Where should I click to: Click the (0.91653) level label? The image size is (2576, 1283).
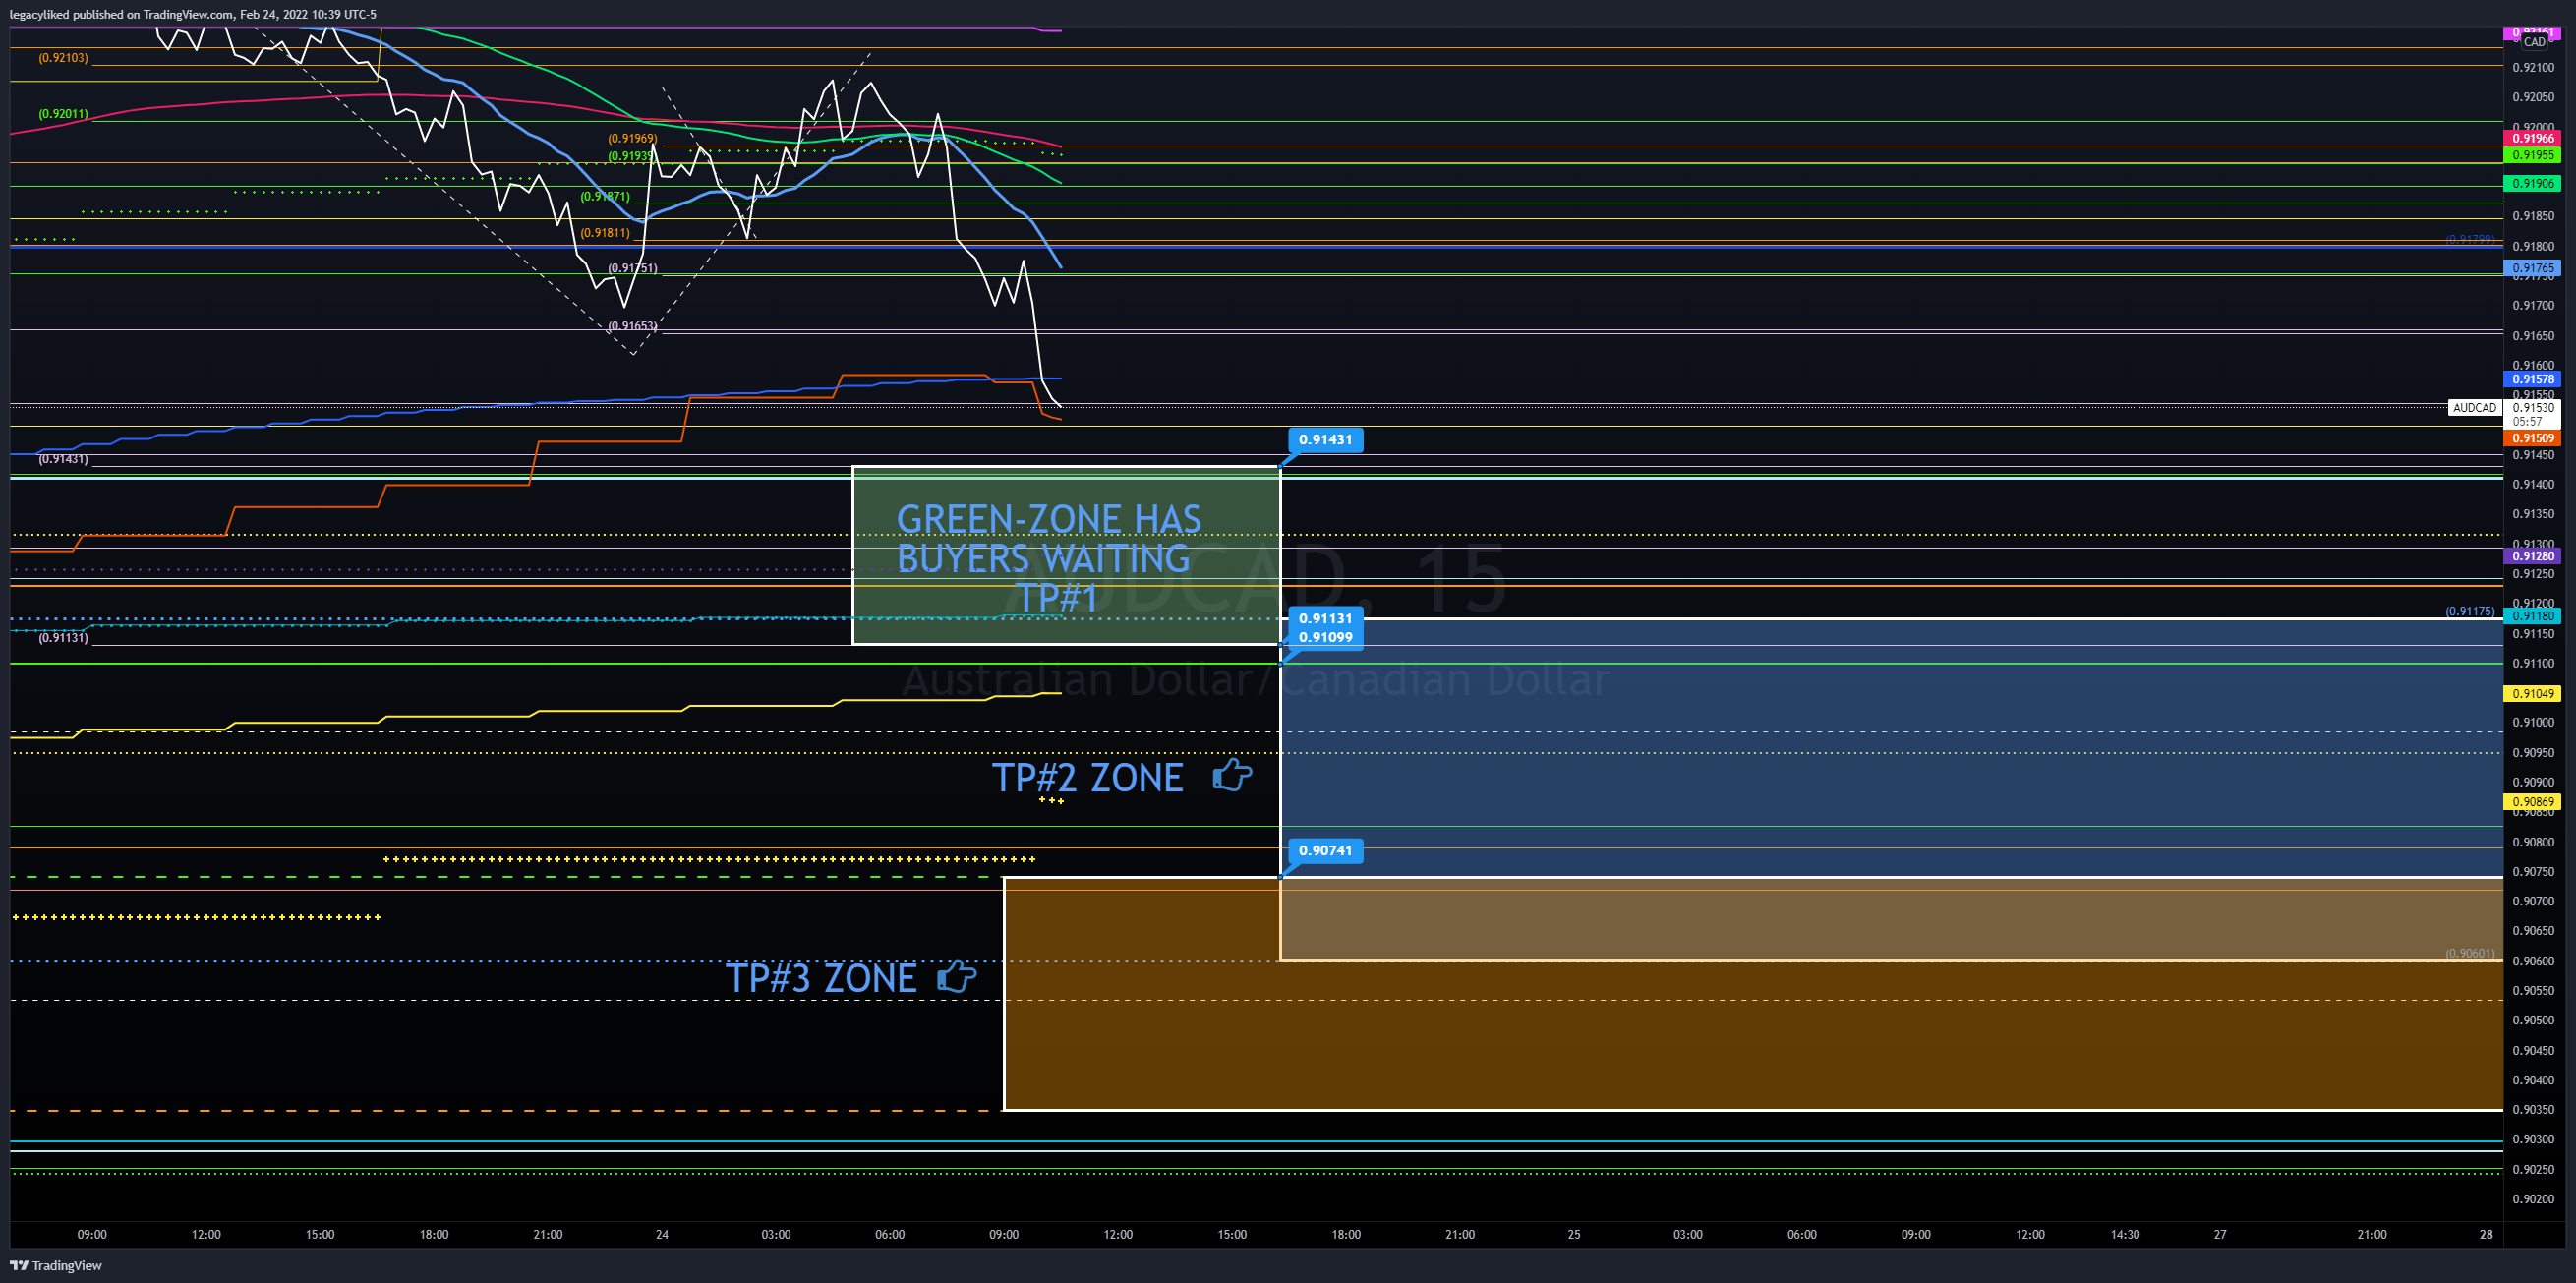[632, 326]
